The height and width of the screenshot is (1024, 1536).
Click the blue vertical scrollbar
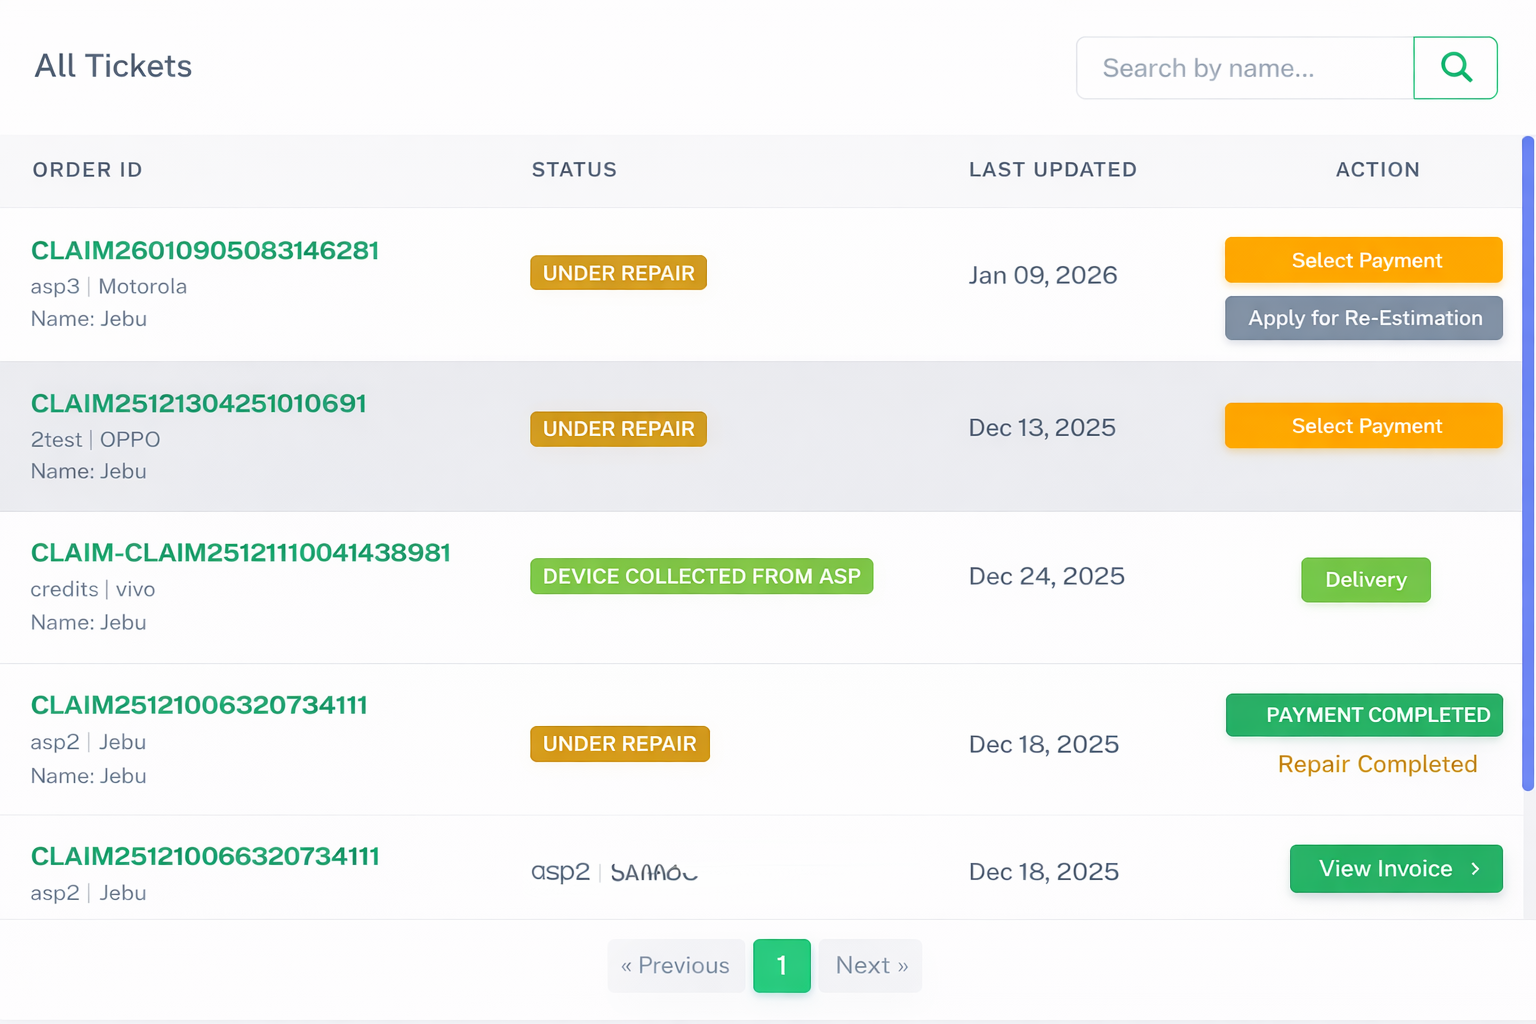[1527, 460]
